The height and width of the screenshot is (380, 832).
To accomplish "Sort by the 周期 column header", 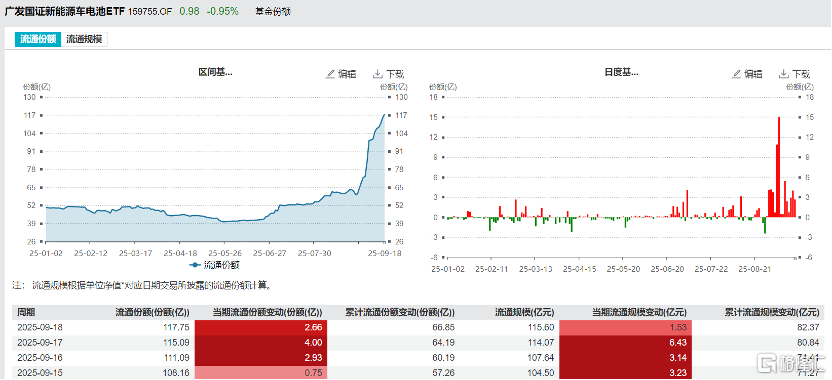I will (x=27, y=312).
